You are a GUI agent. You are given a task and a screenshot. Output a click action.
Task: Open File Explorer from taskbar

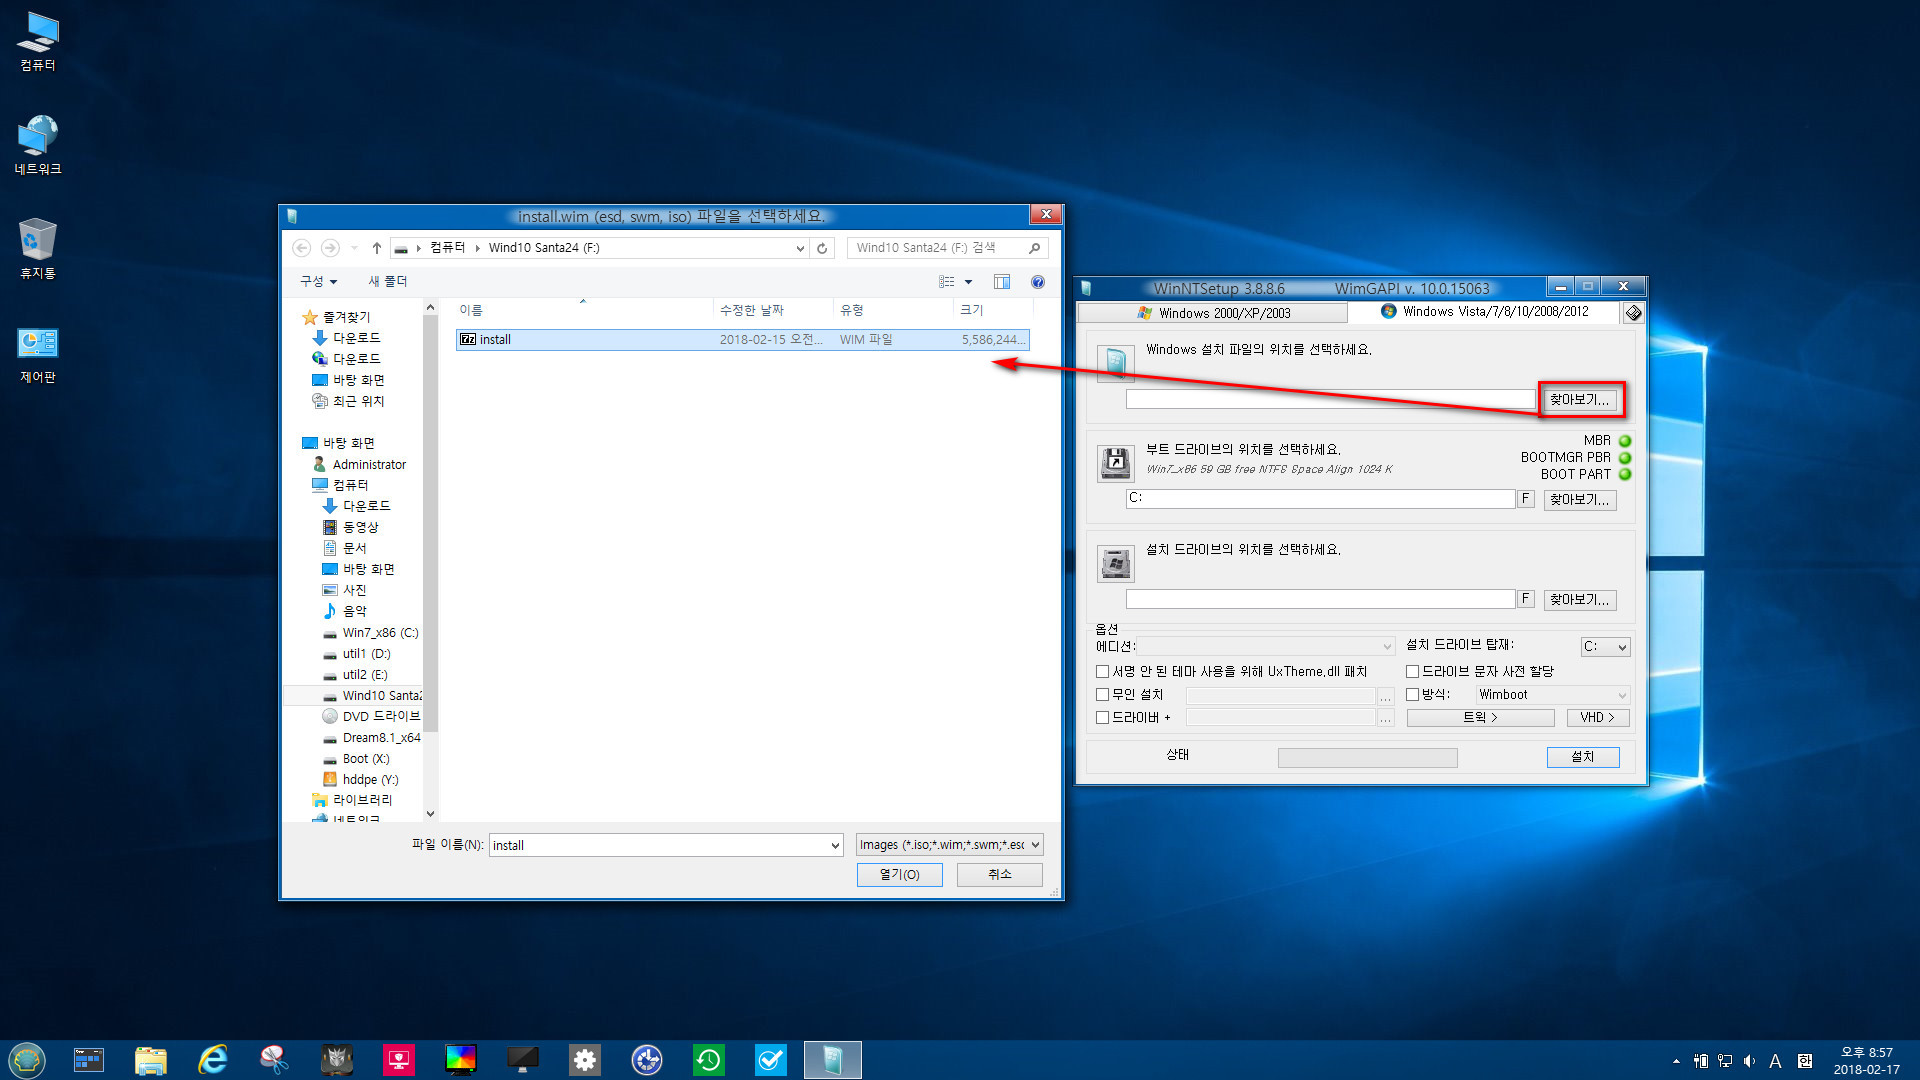150,1060
